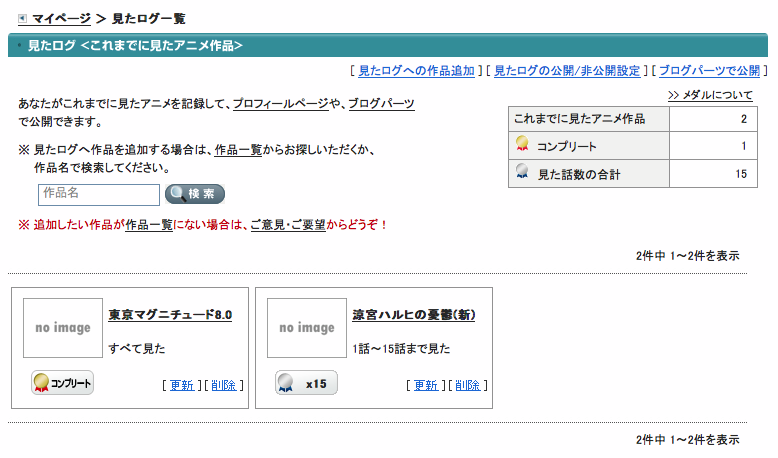Focus the 作品名 search input field

[x=99, y=195]
